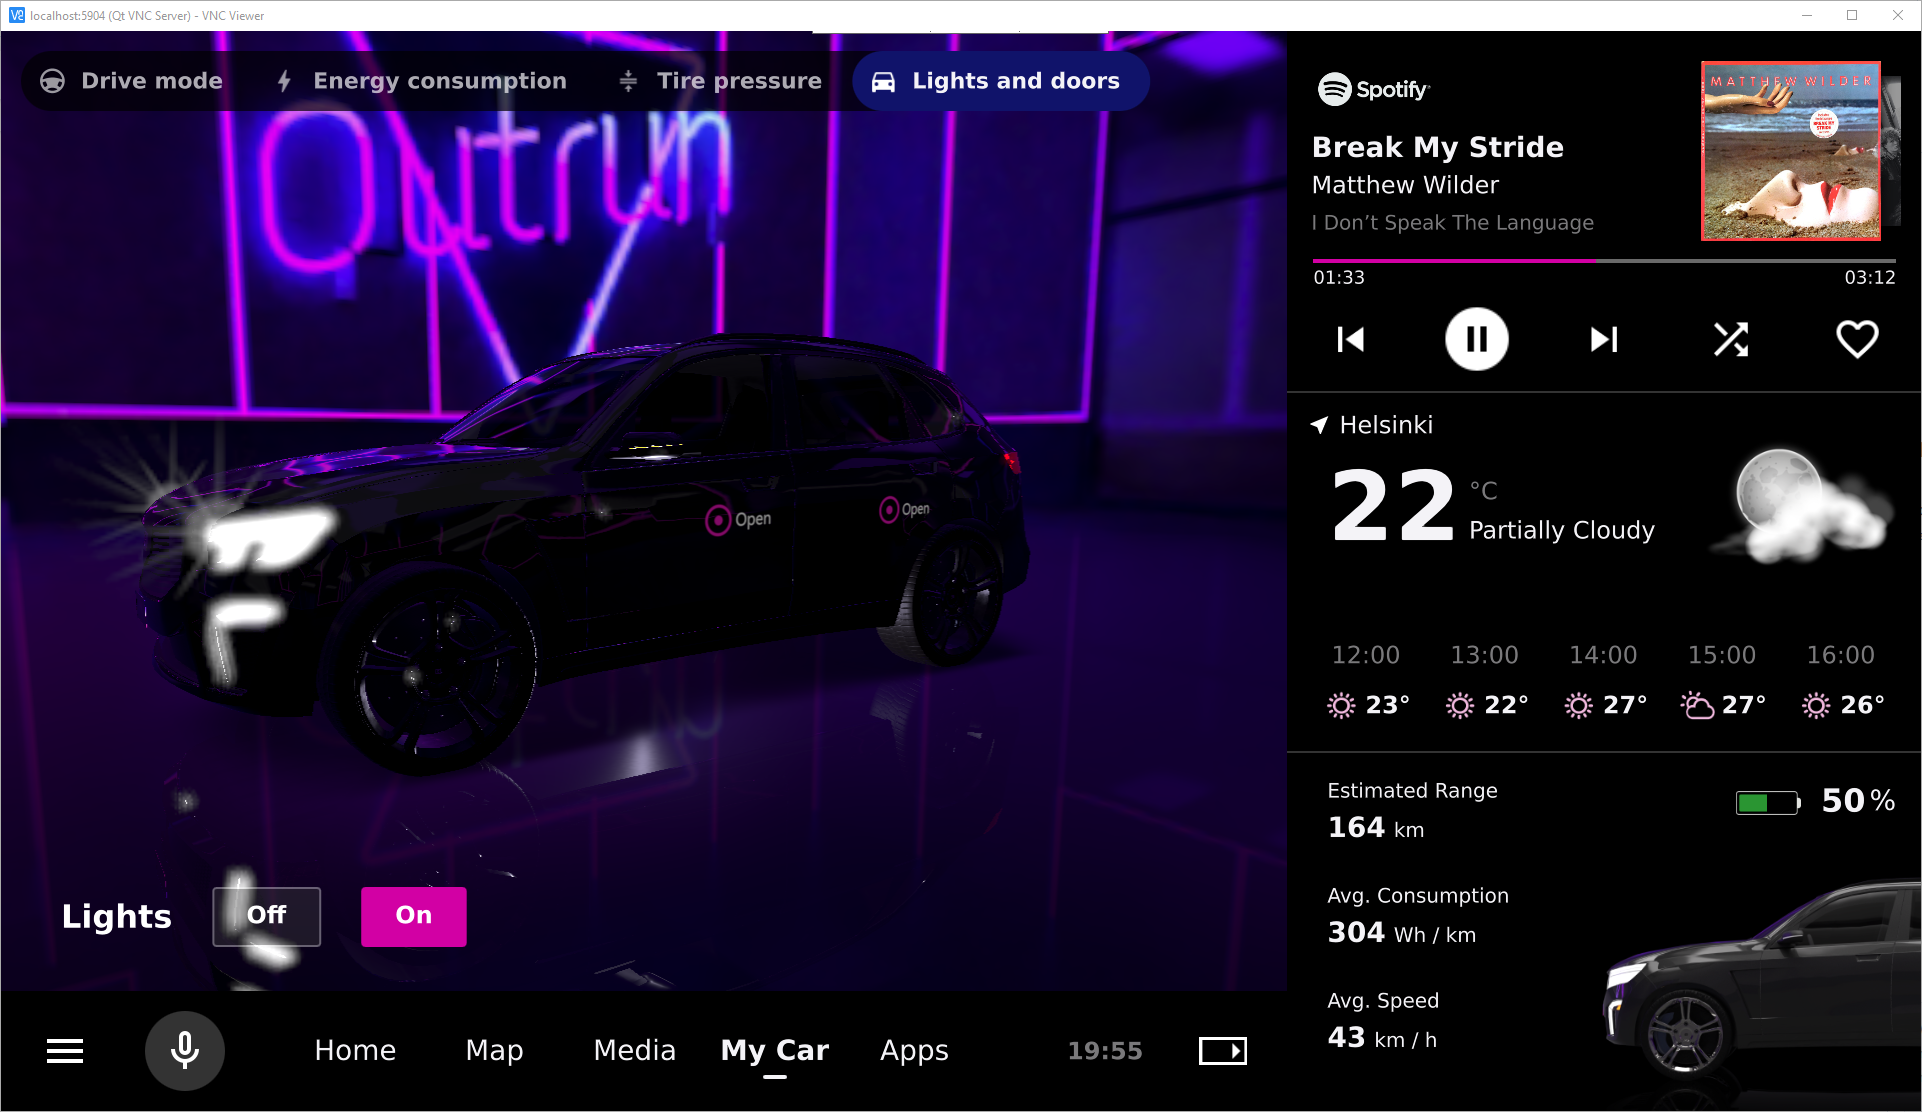Open the Apps section
1922x1112 pixels.
click(x=914, y=1051)
